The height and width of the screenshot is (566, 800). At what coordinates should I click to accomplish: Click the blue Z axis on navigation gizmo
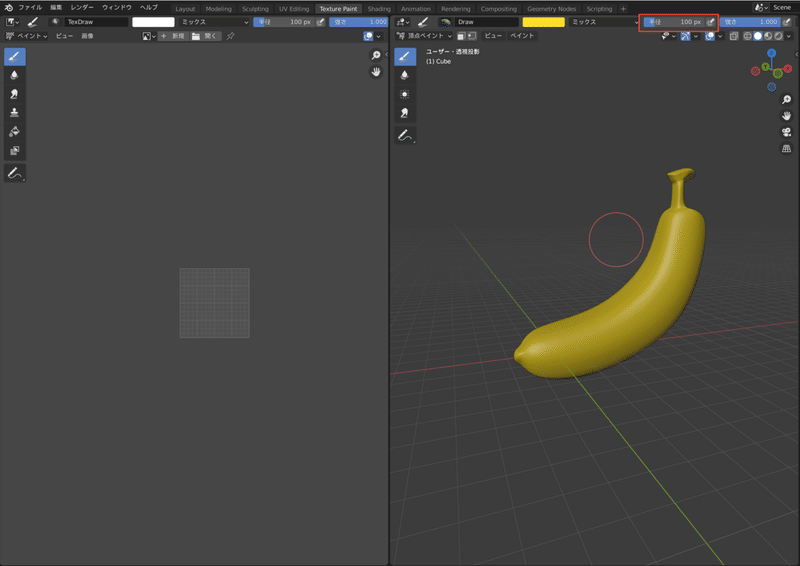771,53
